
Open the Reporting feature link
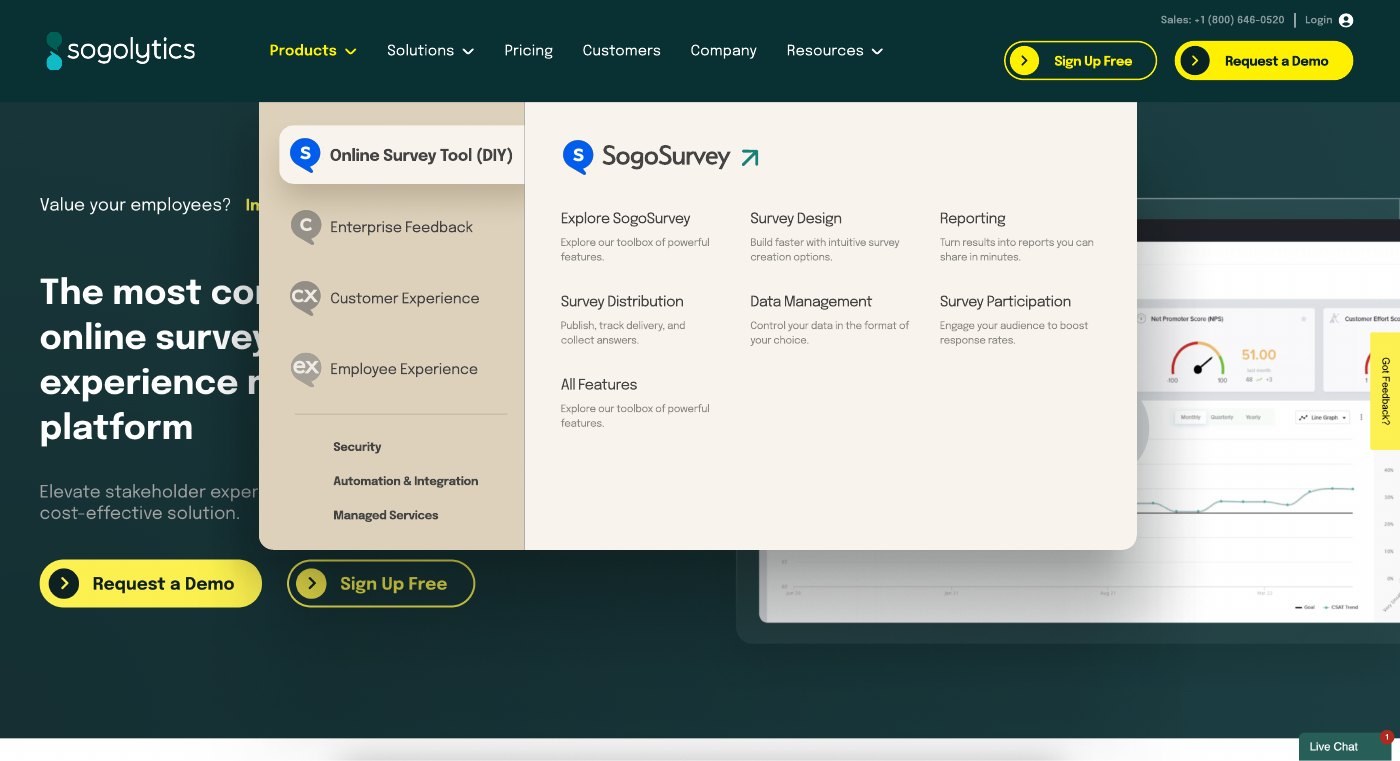[x=972, y=219]
